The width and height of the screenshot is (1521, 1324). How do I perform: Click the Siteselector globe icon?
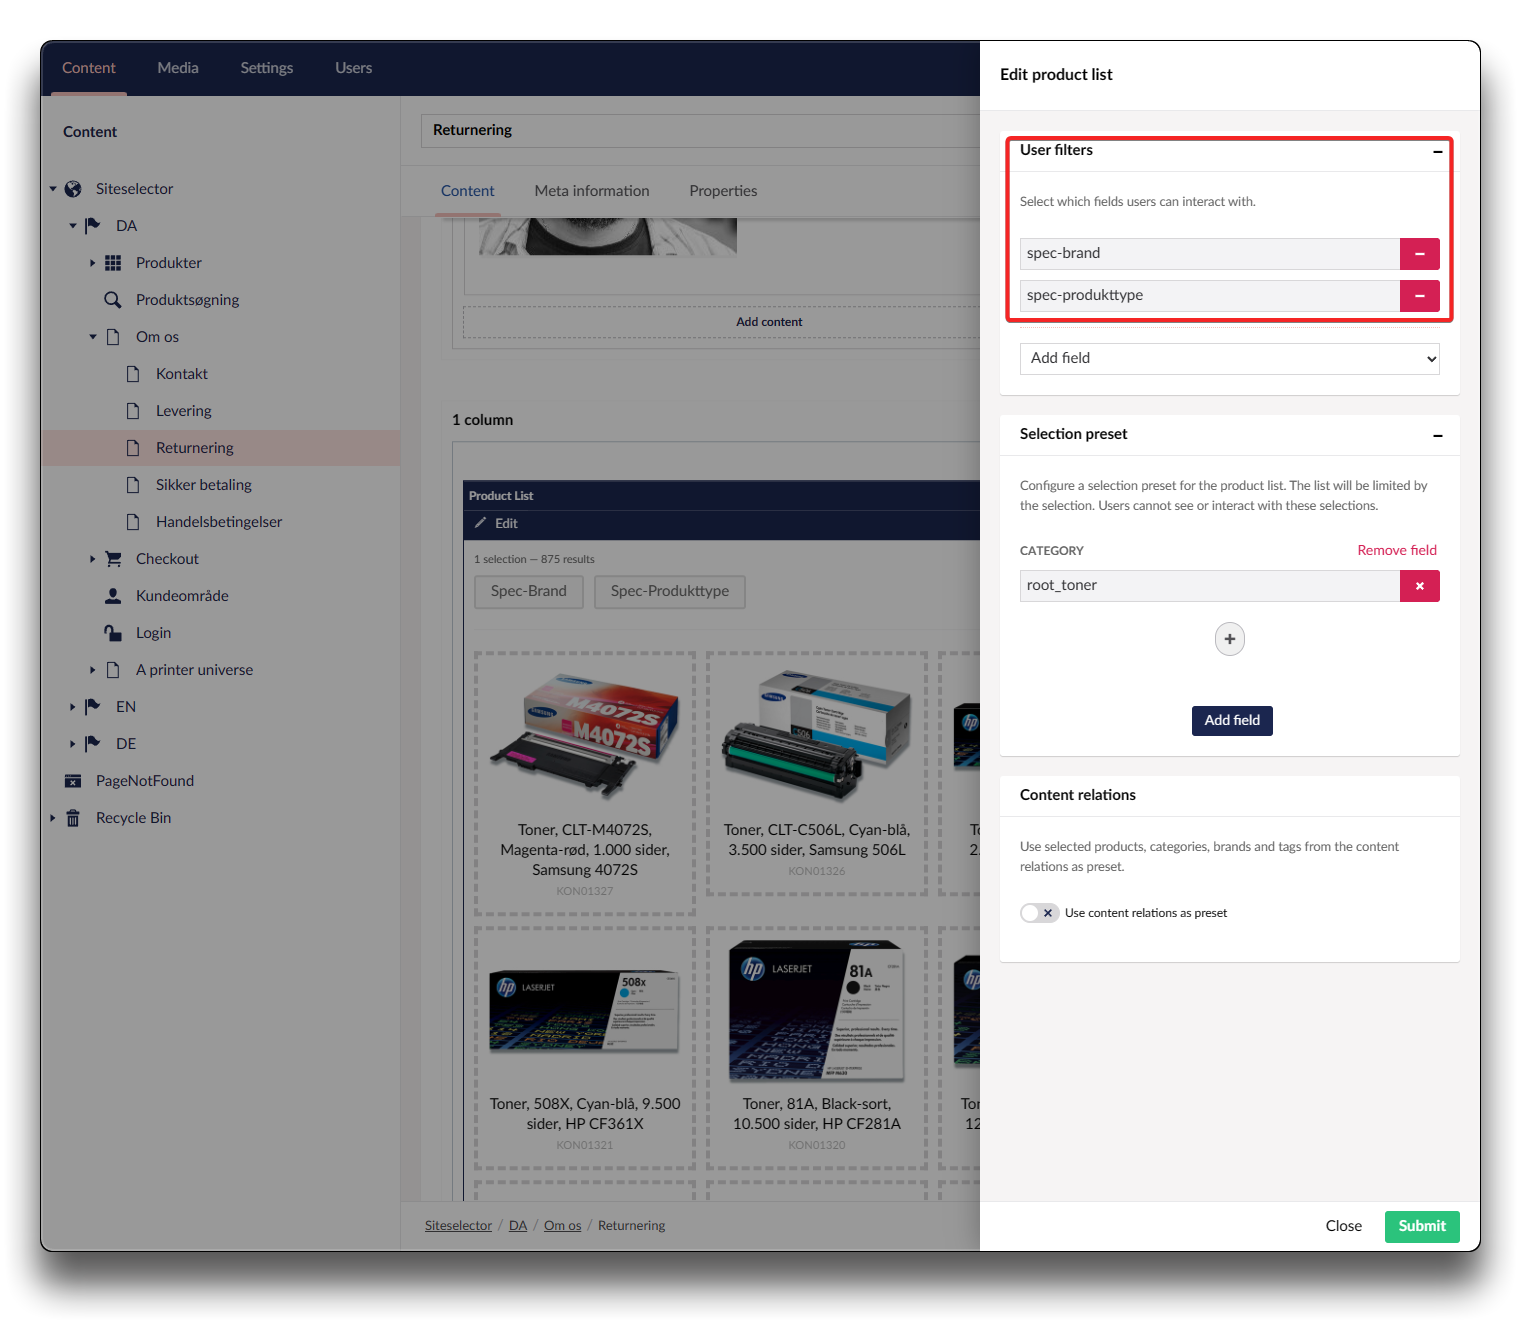click(73, 189)
